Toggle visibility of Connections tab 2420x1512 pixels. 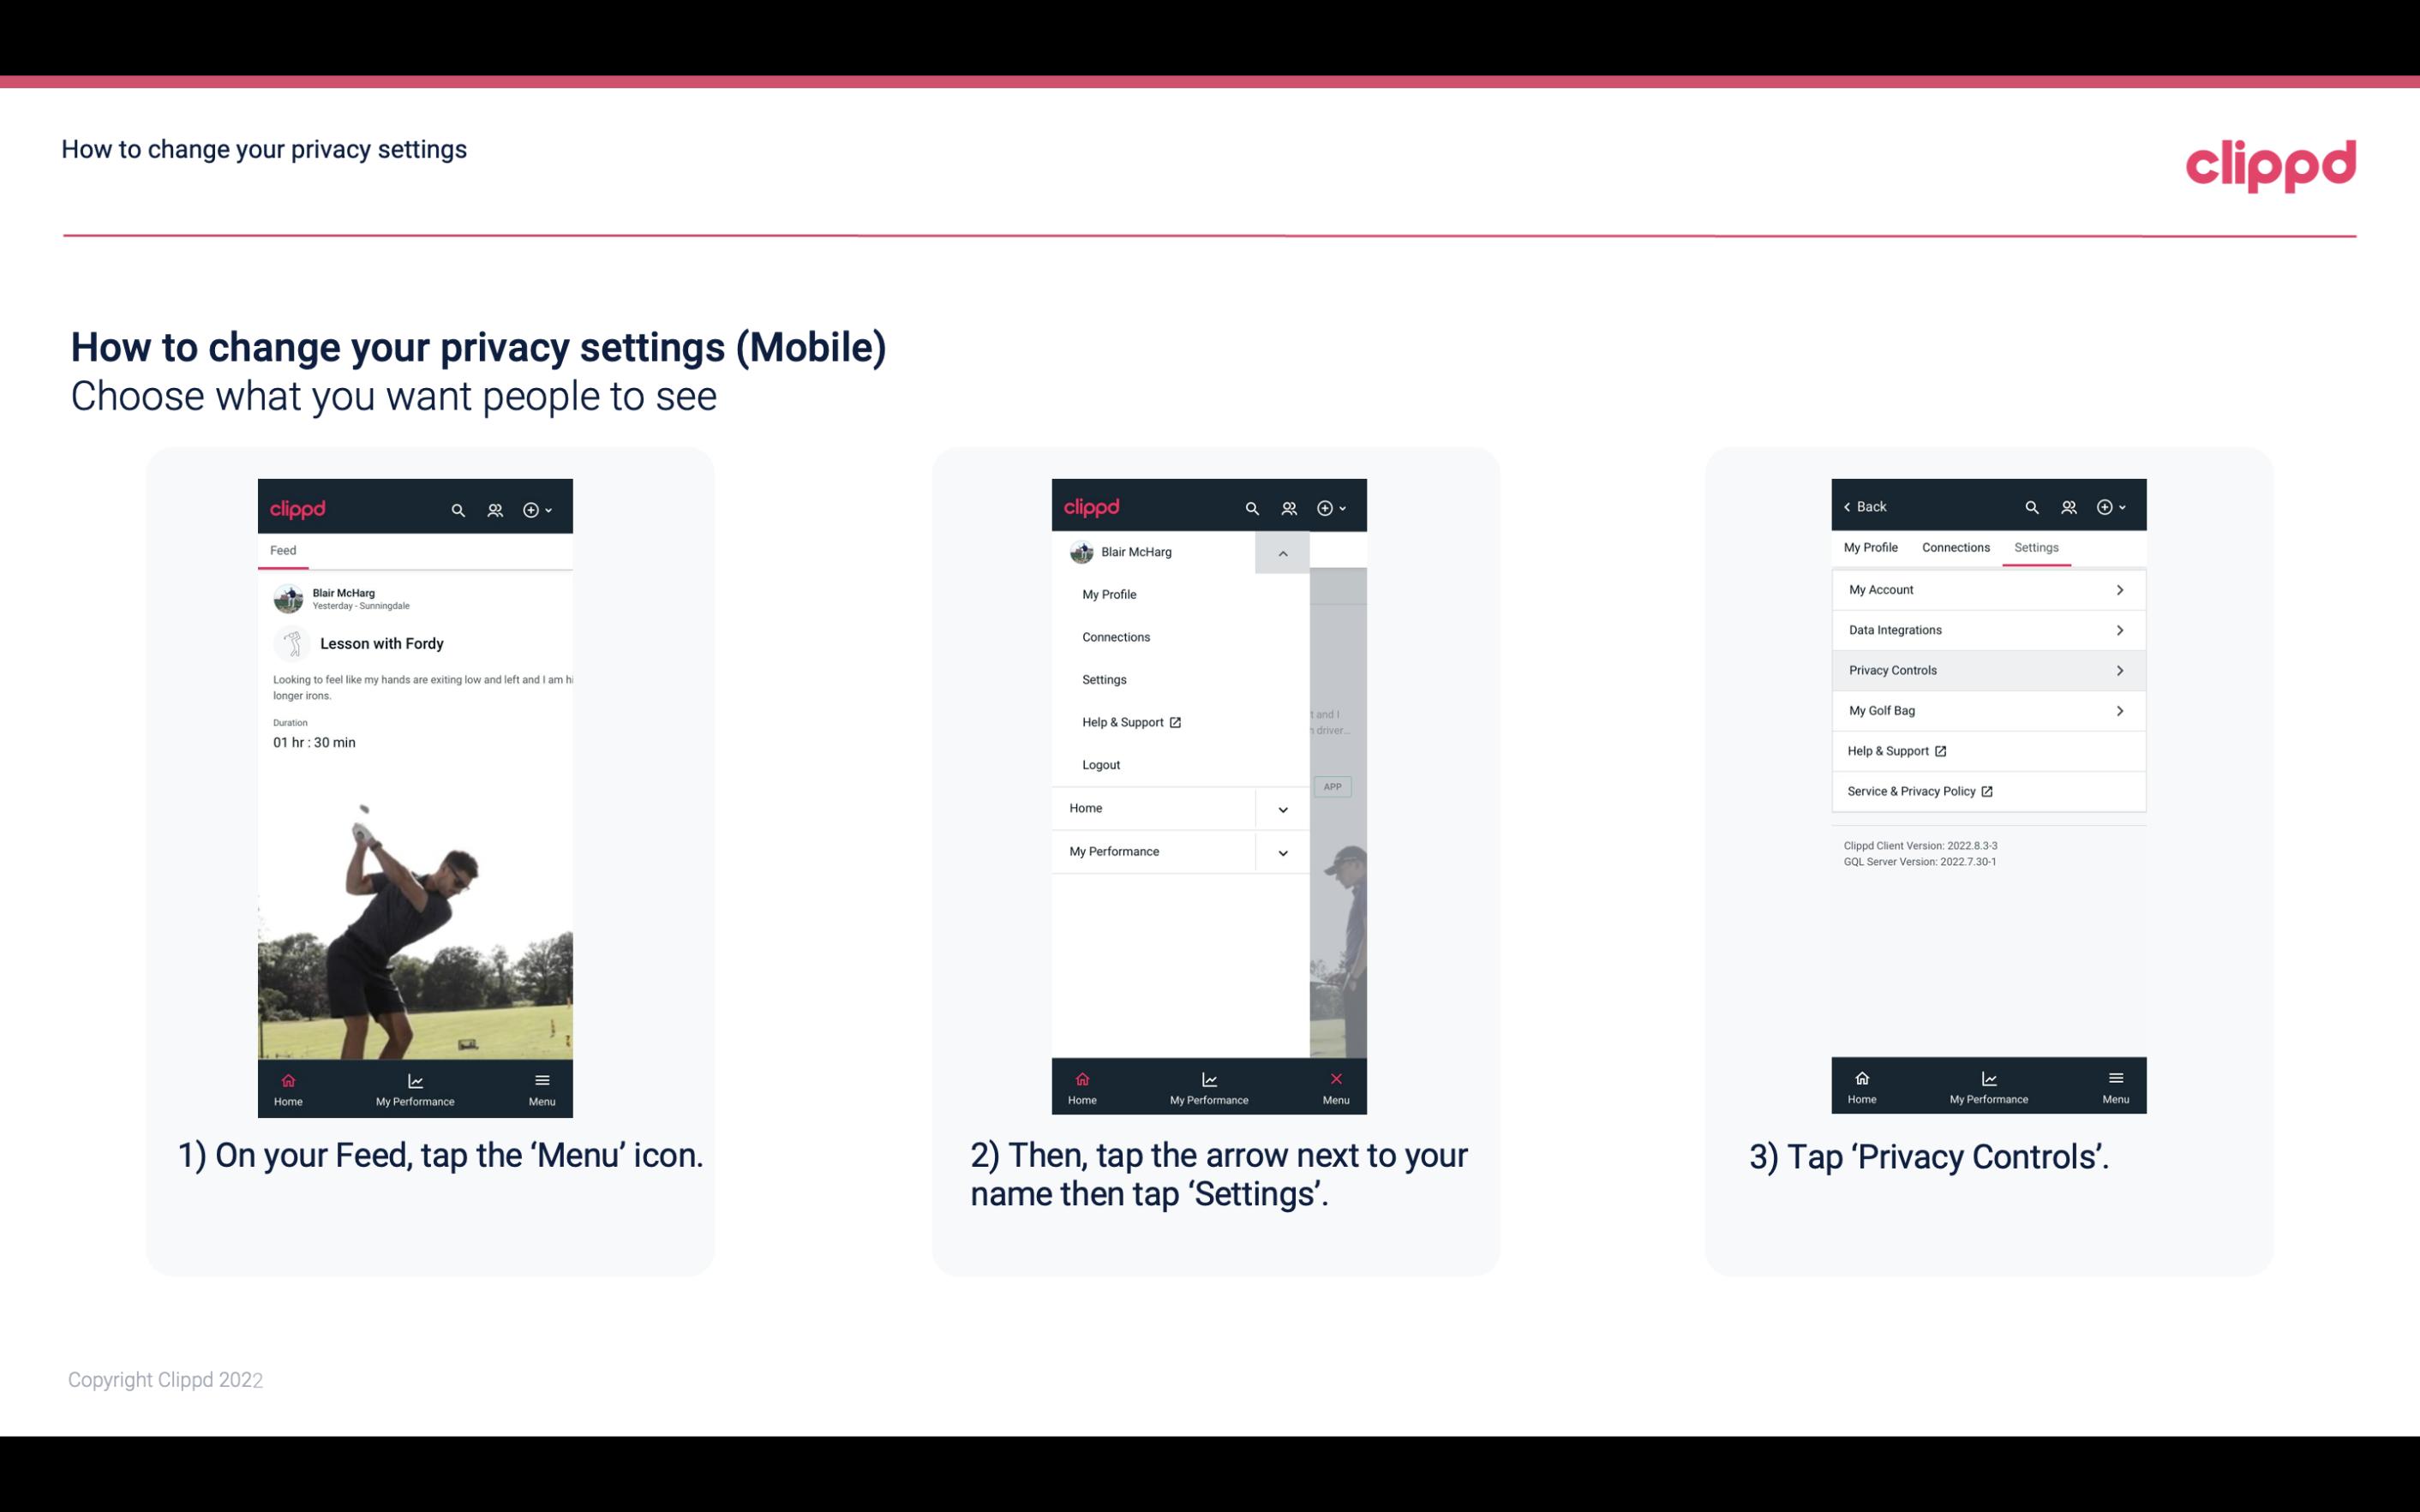tap(1955, 547)
